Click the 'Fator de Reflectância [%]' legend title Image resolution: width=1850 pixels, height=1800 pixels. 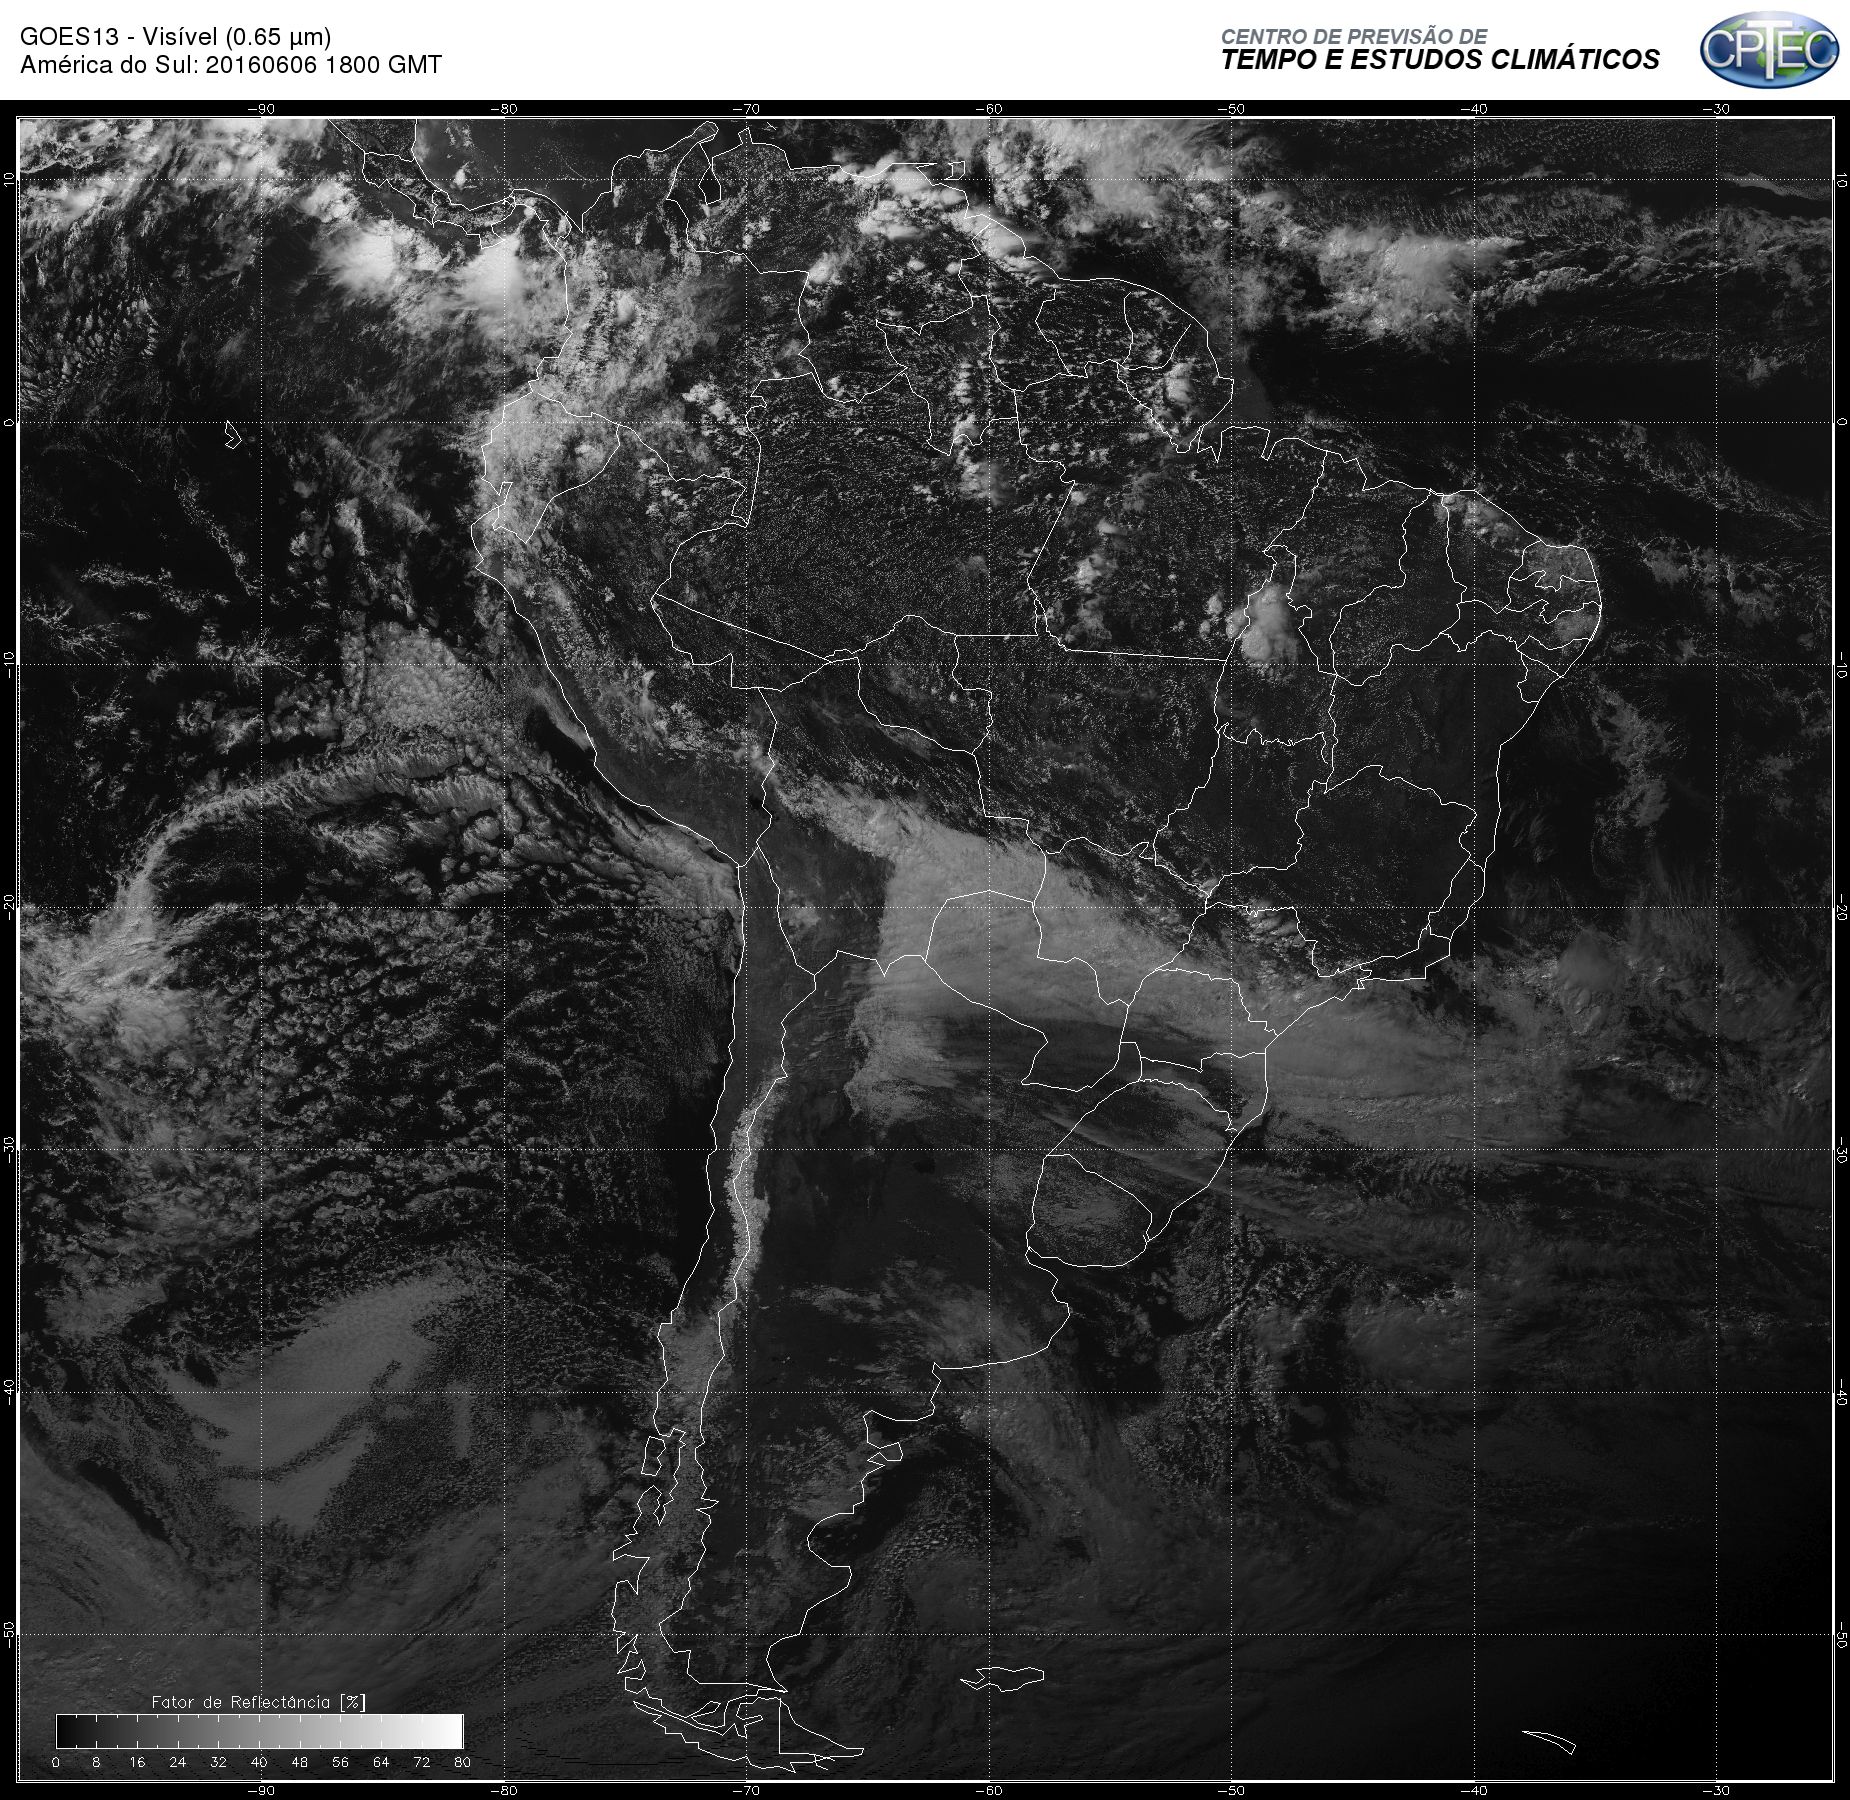[259, 1702]
